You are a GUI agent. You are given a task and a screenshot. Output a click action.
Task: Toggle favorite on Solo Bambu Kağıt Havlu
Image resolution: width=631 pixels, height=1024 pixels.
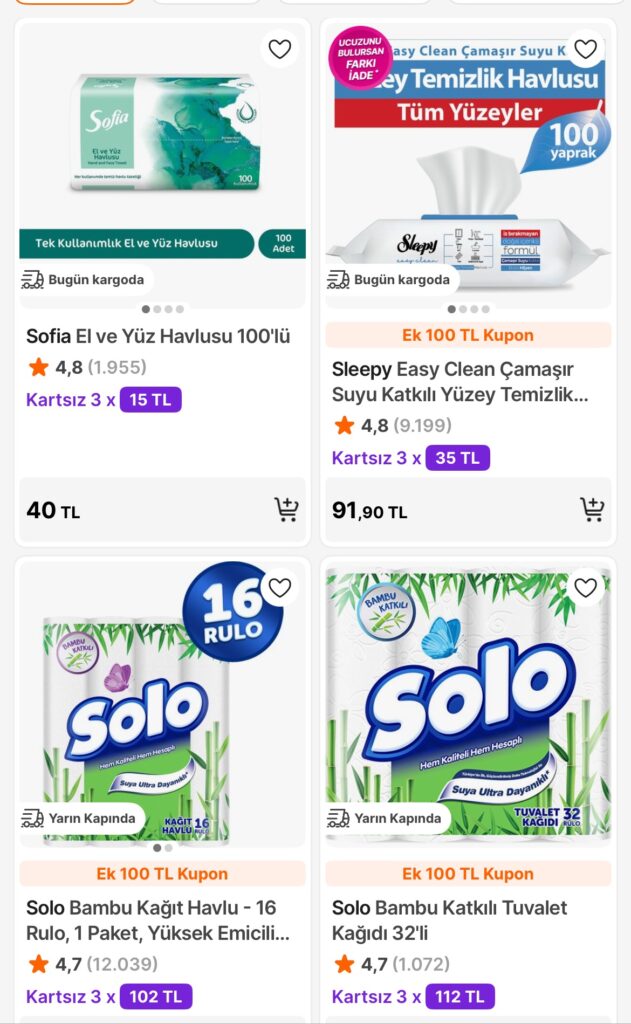coord(280,588)
